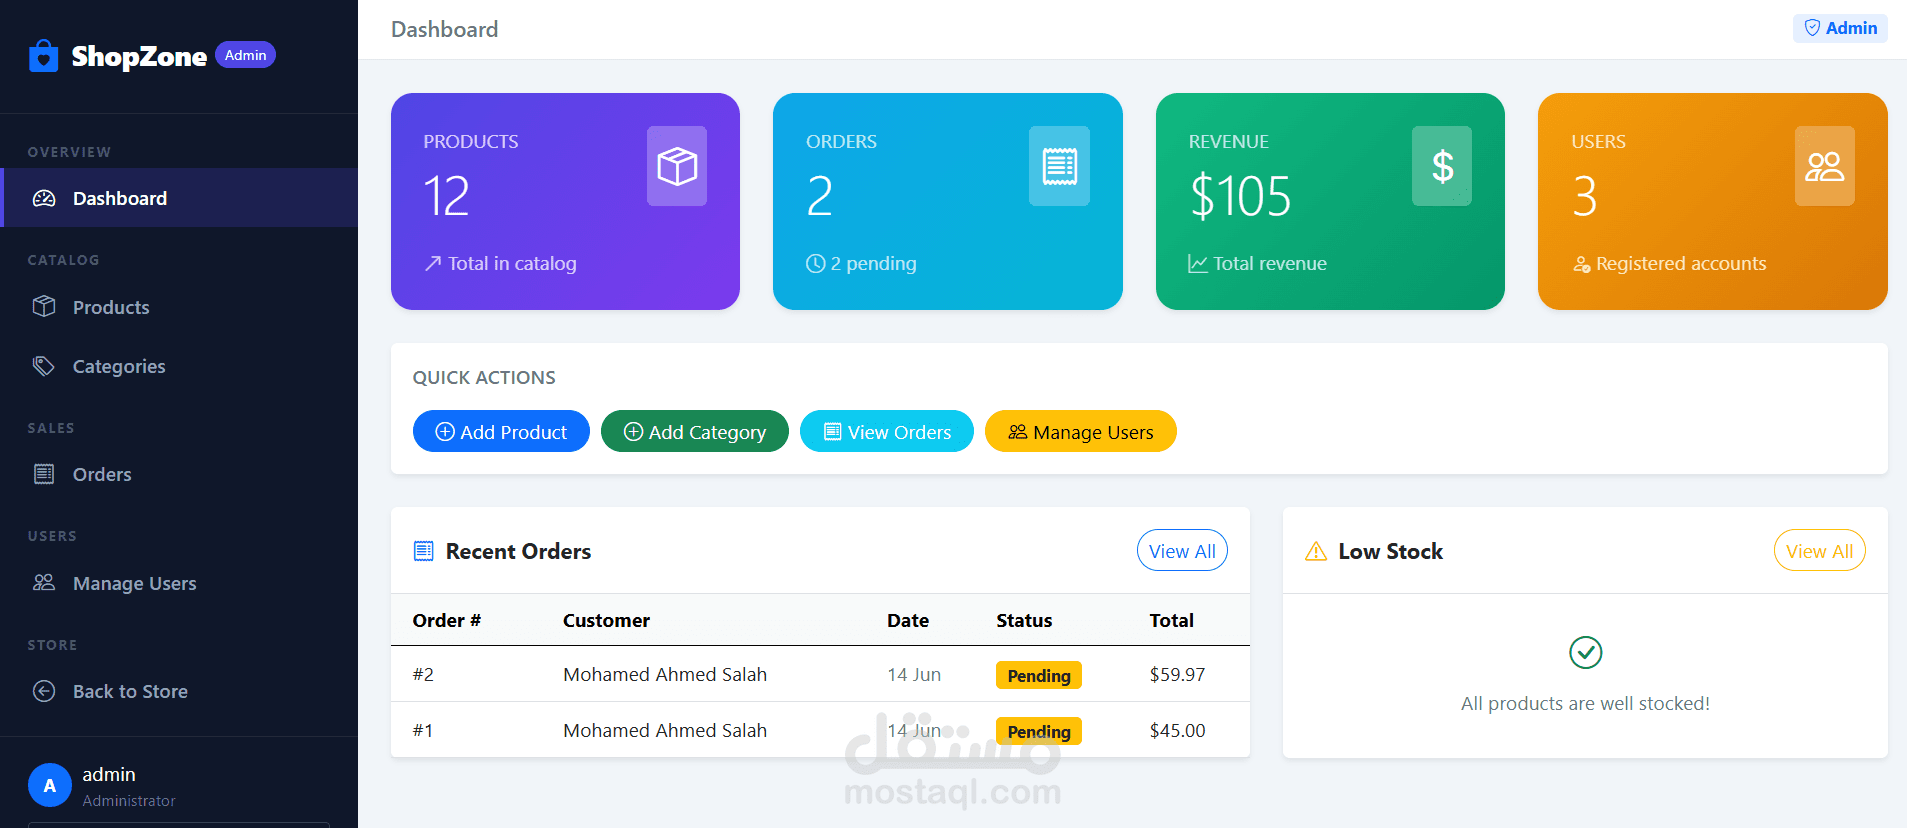Click the Categories tag icon in the sidebar
Image resolution: width=1907 pixels, height=828 pixels.
pyautogui.click(x=44, y=365)
